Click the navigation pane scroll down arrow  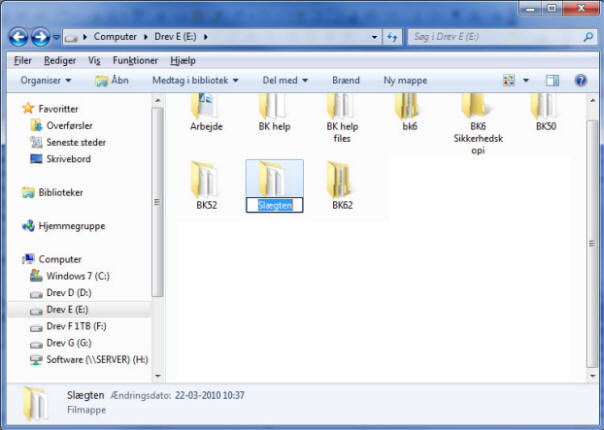[157, 376]
